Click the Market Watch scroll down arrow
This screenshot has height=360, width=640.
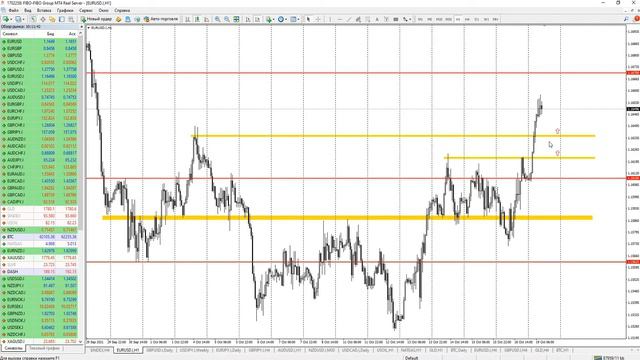point(80,341)
